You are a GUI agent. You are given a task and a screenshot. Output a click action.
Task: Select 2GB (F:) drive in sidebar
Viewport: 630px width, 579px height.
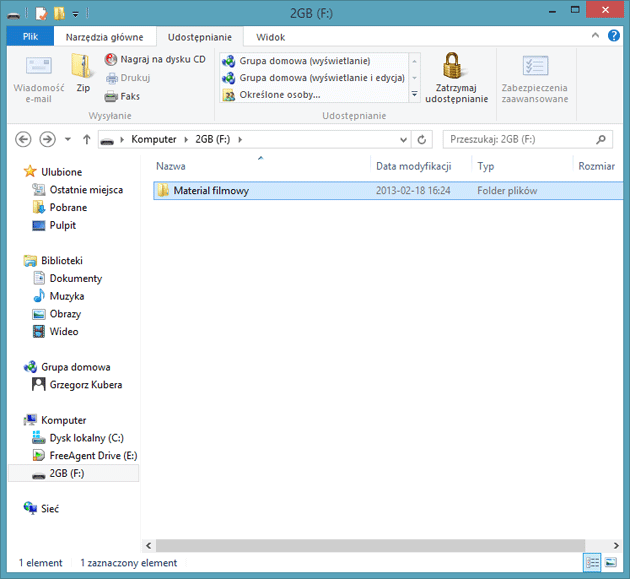click(74, 473)
